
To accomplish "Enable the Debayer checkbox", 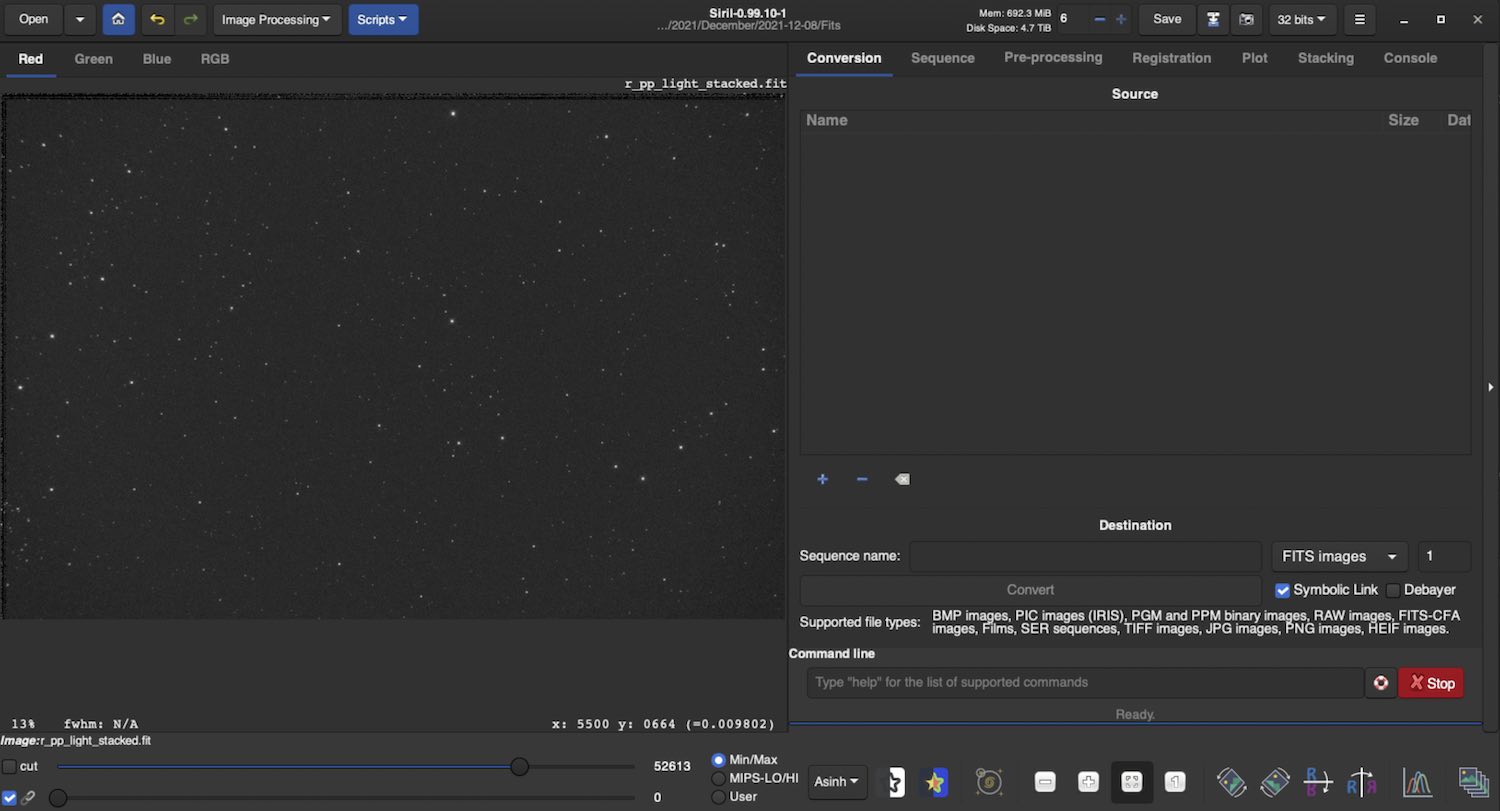I will coord(1393,590).
